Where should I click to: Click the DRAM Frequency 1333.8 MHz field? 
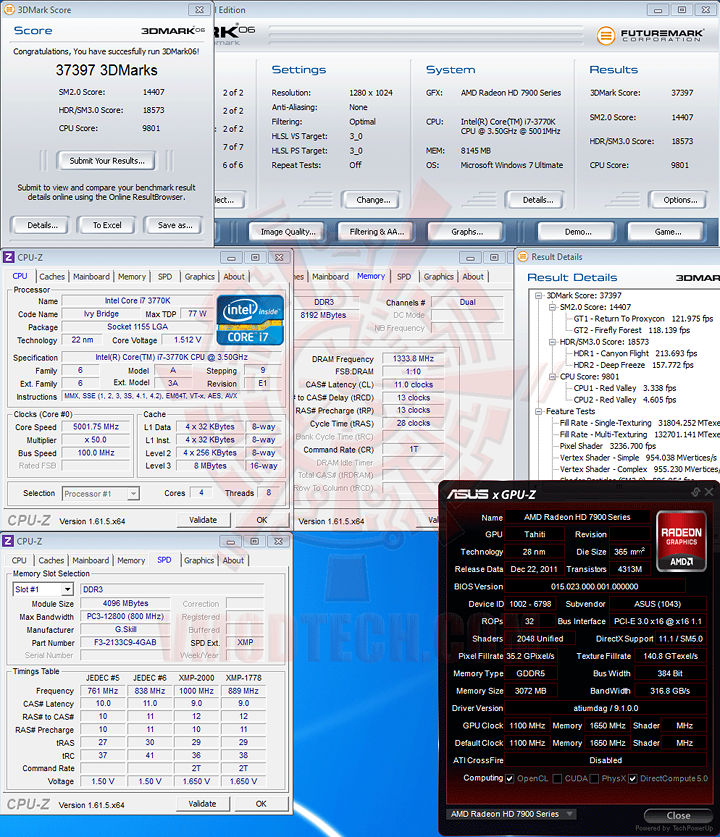click(x=413, y=359)
